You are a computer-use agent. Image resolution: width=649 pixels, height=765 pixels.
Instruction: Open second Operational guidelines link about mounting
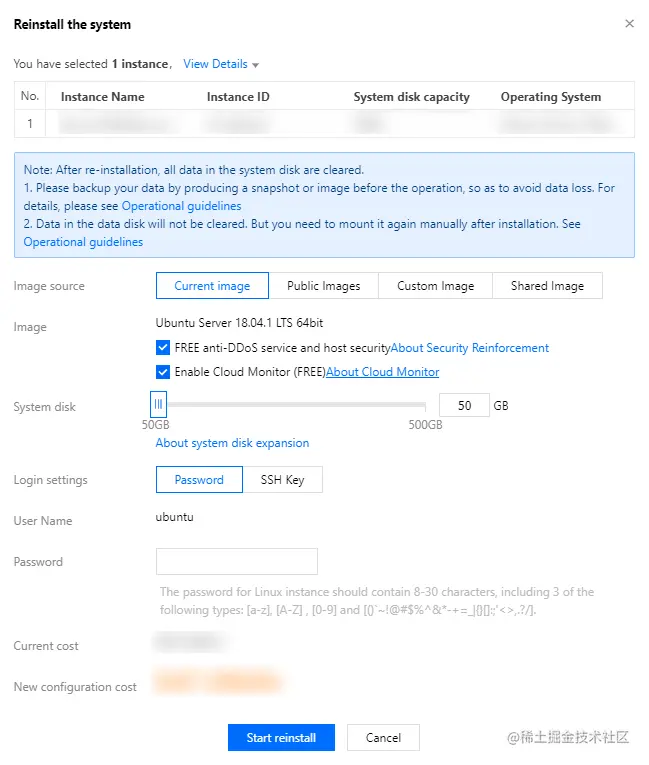[x=83, y=242]
